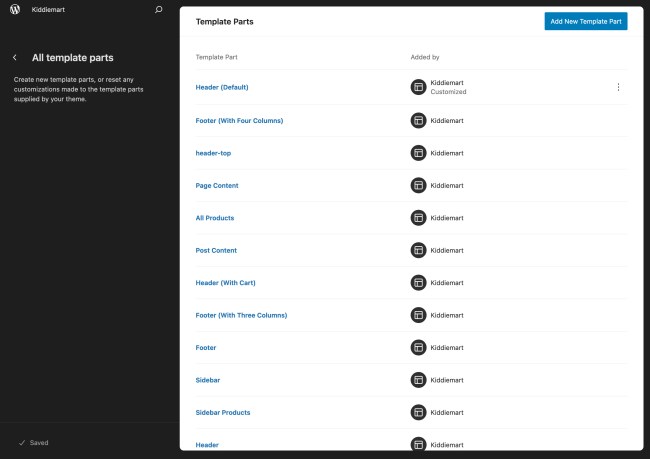Go back using the left chevron
Viewport: 650px width, 459px height.
15,58
